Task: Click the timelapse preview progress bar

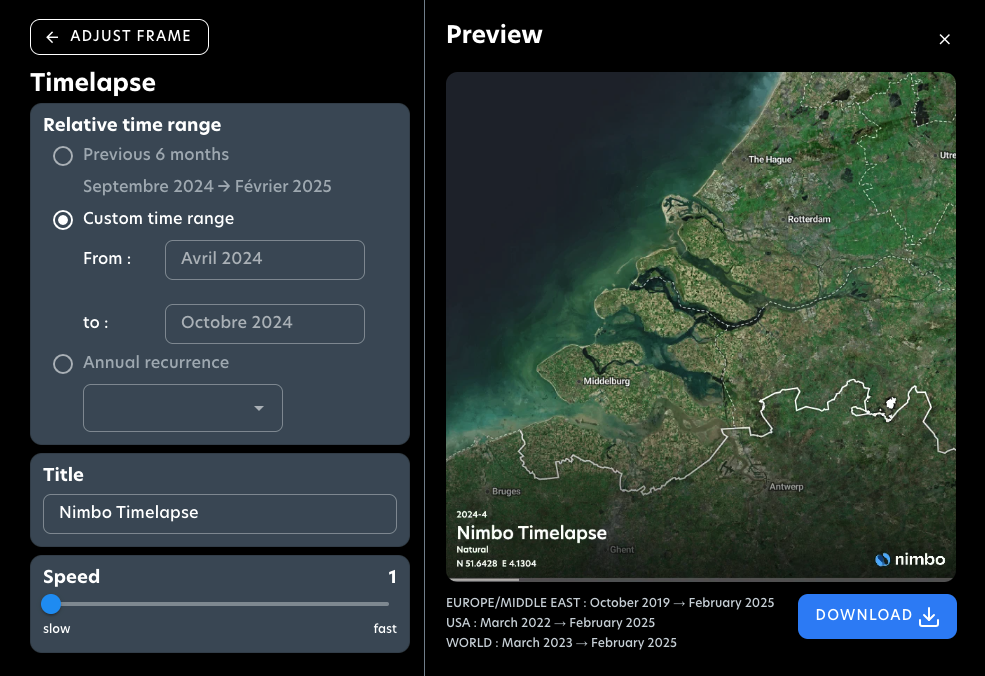Action: [x=700, y=579]
